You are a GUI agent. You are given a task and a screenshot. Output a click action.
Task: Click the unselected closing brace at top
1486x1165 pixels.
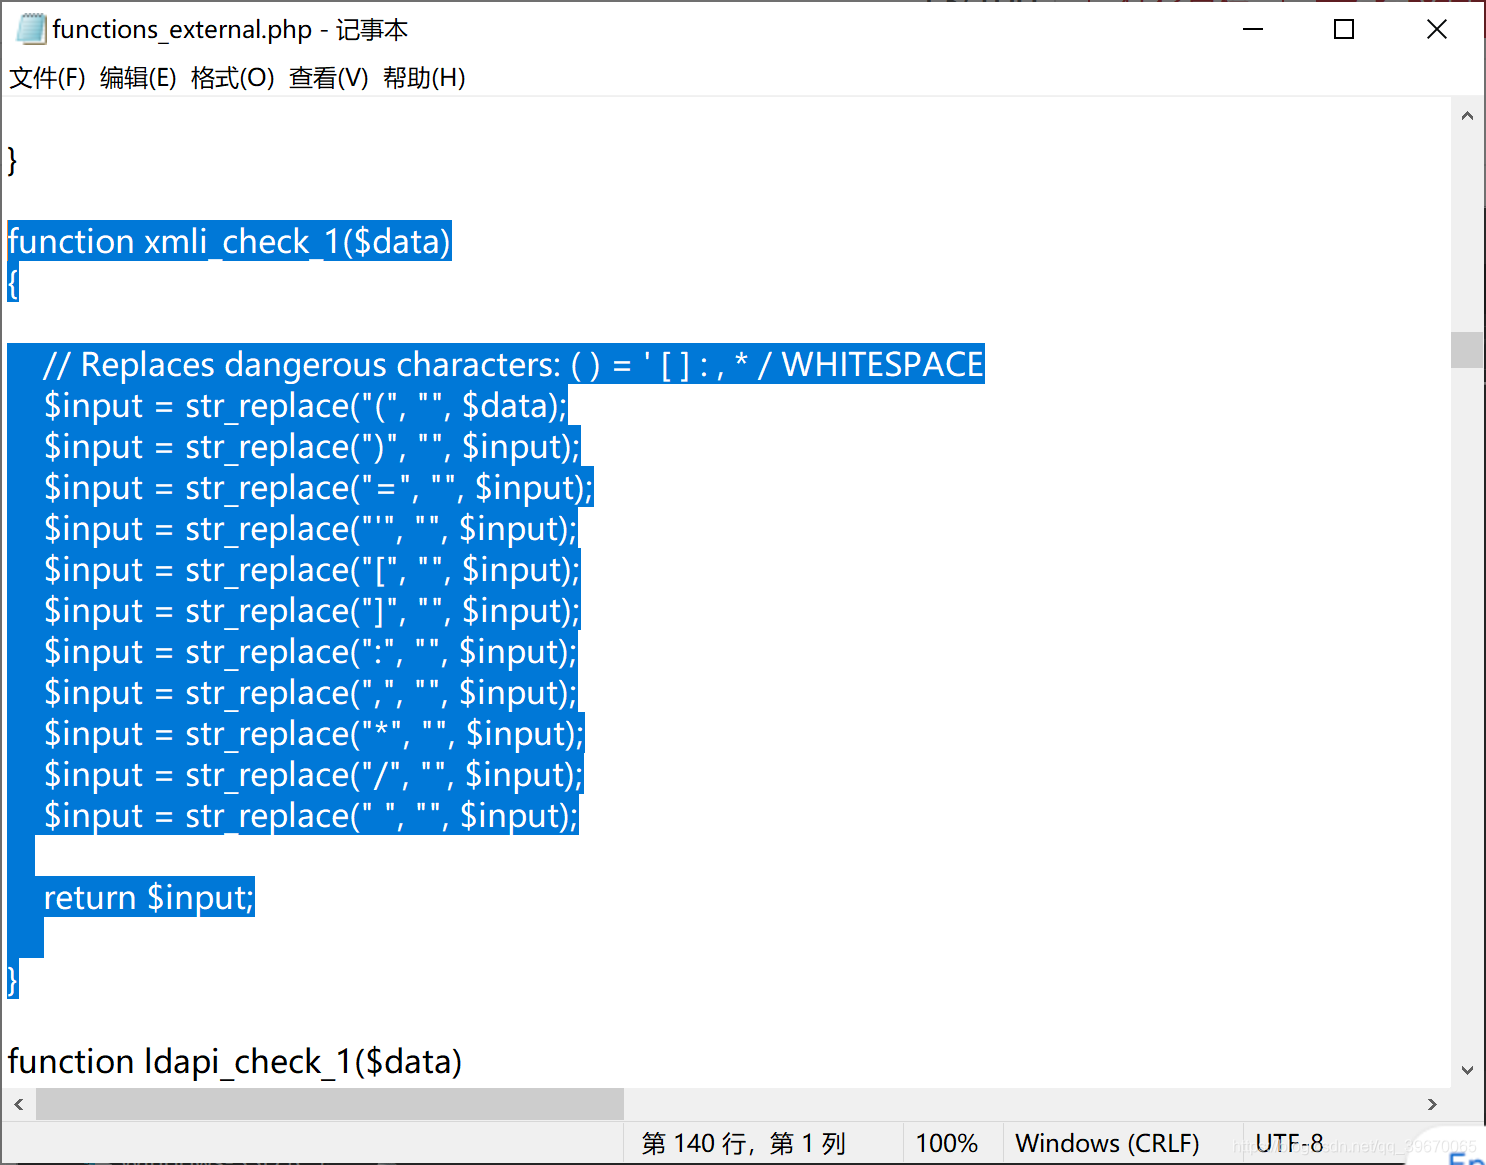click(12, 159)
